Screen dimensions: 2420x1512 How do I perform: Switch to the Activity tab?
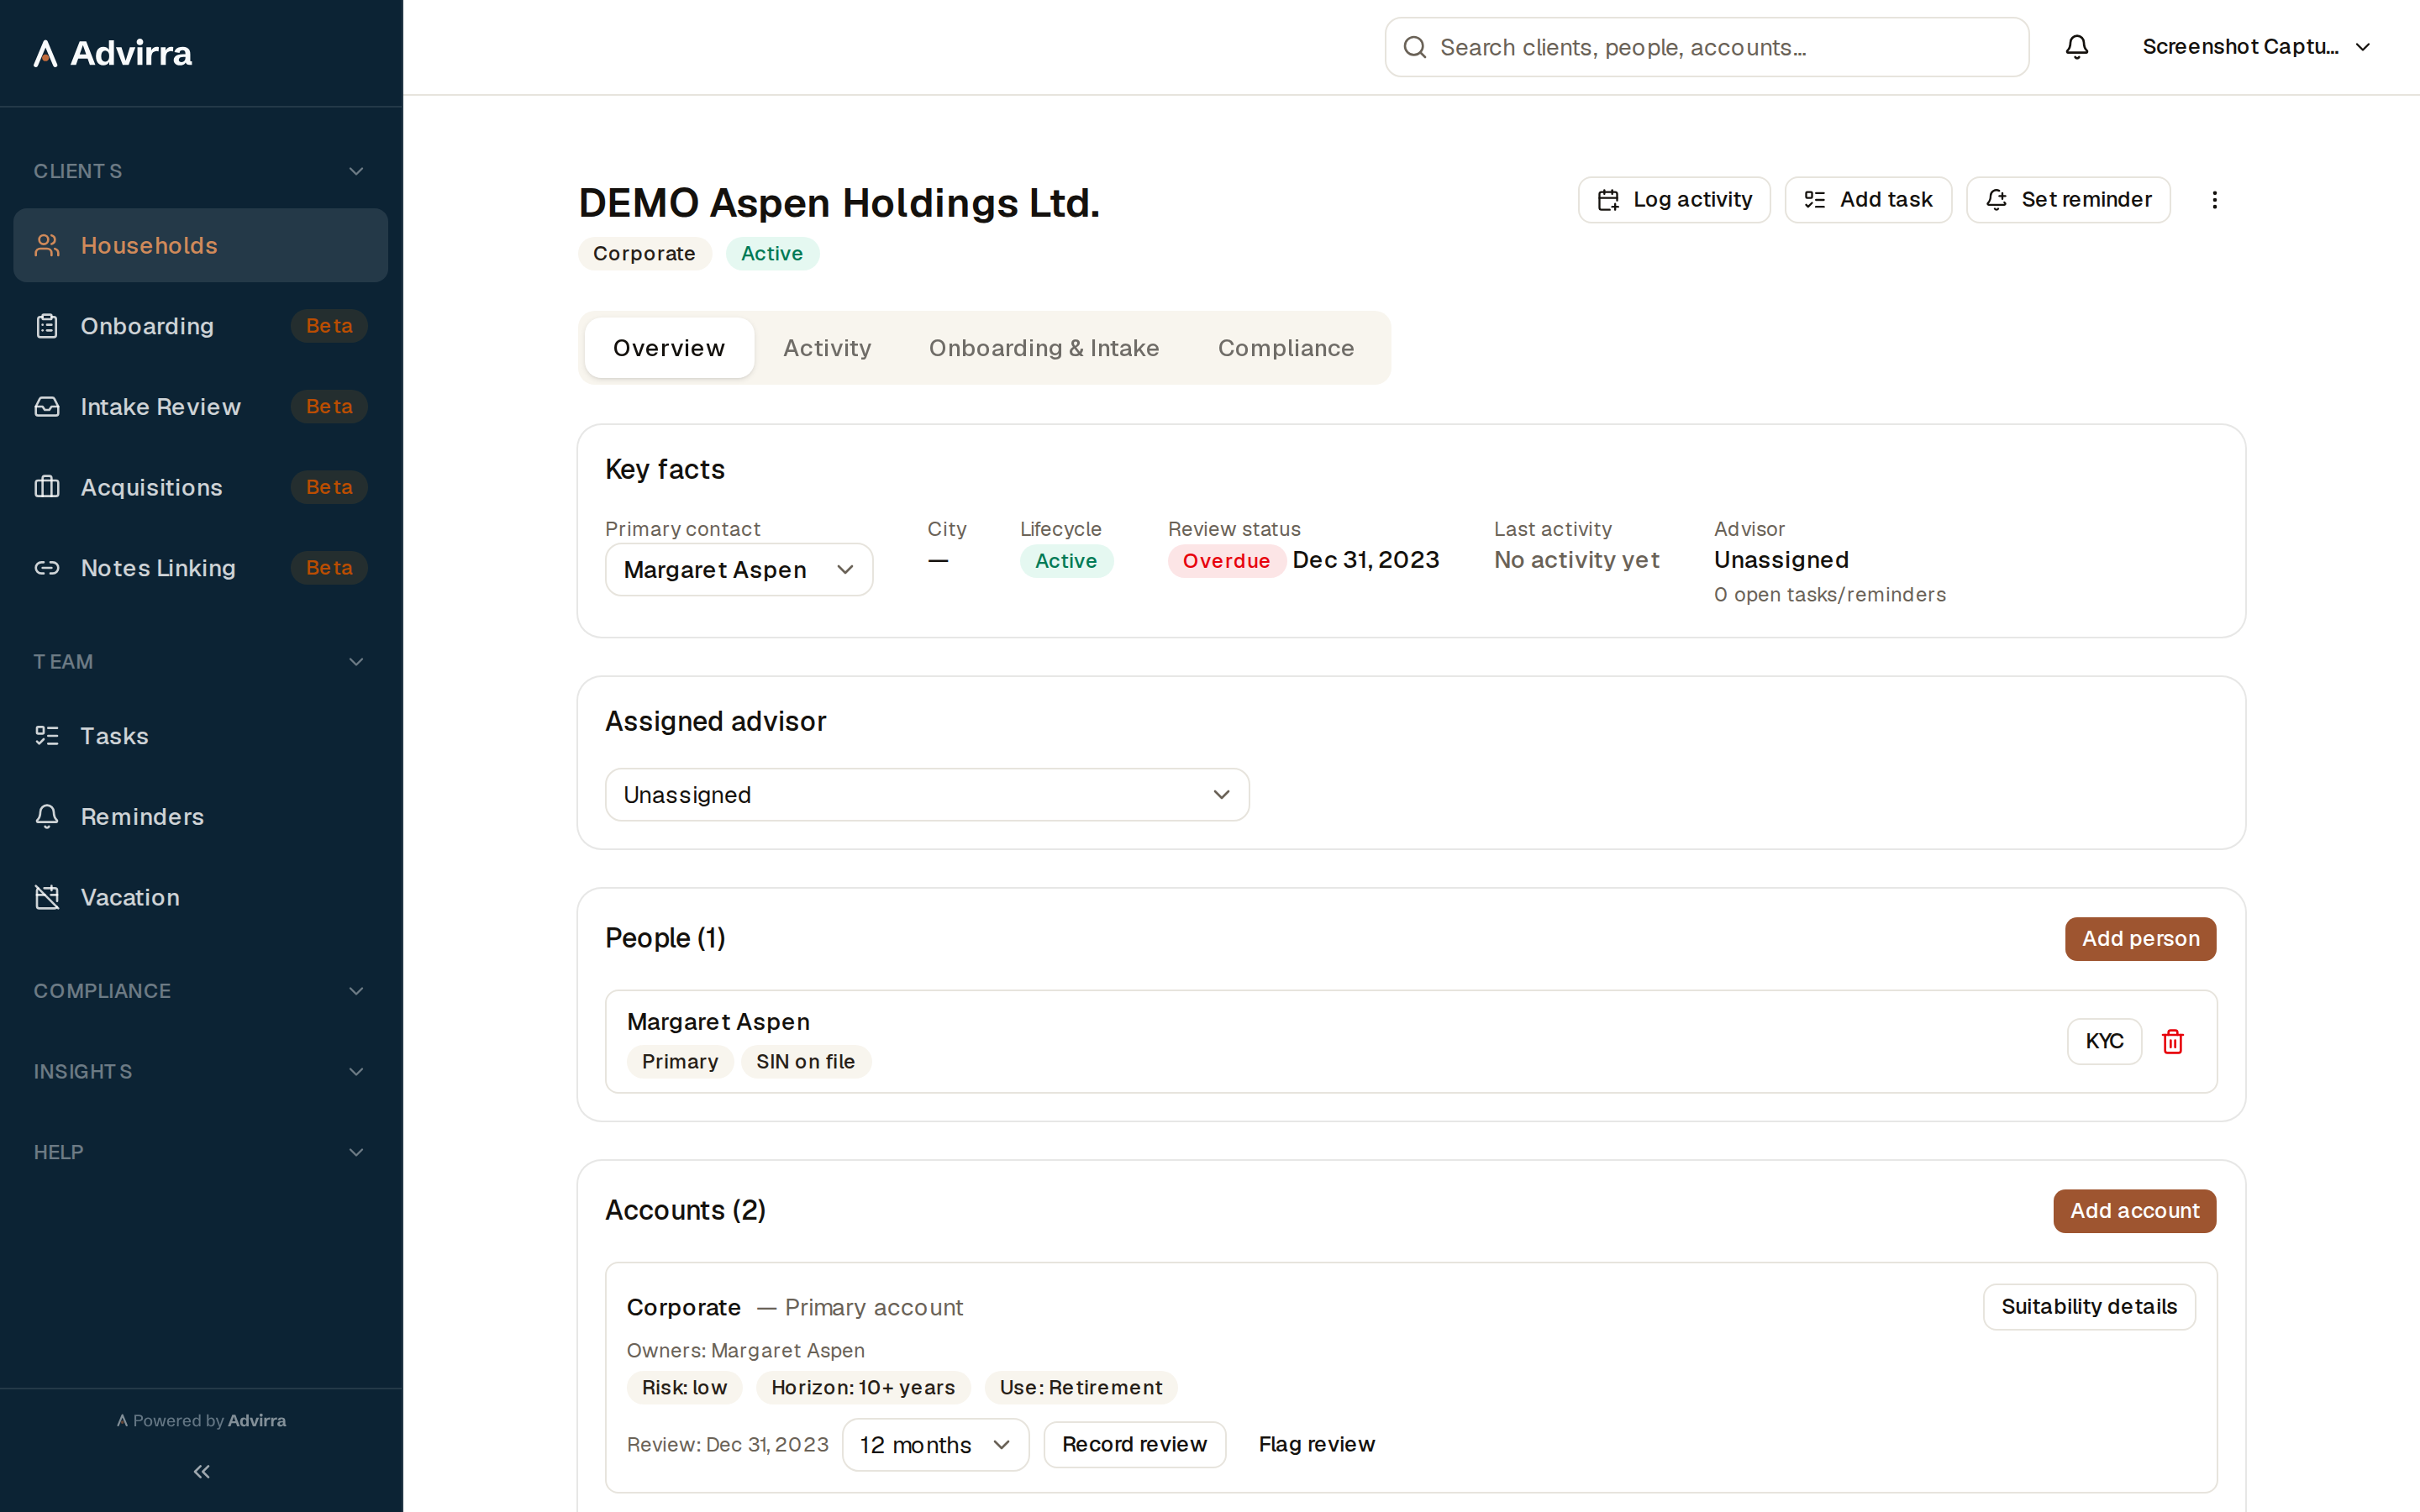coord(827,348)
